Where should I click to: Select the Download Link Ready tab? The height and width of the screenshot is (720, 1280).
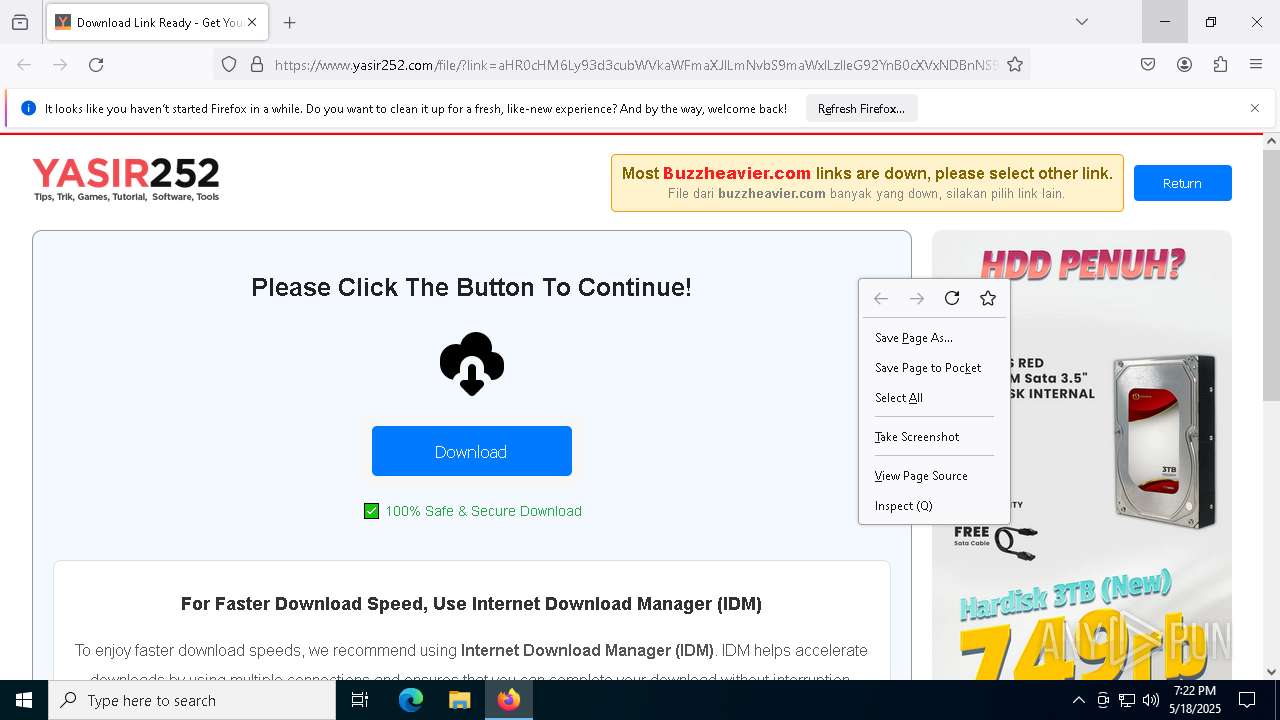coord(156,22)
